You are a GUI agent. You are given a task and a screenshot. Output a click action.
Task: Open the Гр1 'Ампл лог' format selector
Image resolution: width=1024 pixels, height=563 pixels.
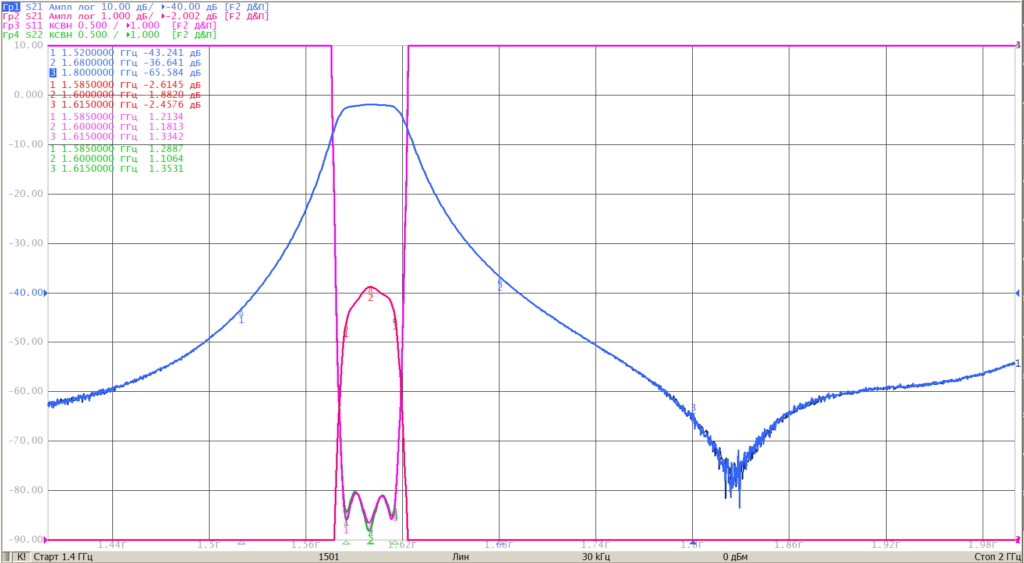tap(72, 7)
